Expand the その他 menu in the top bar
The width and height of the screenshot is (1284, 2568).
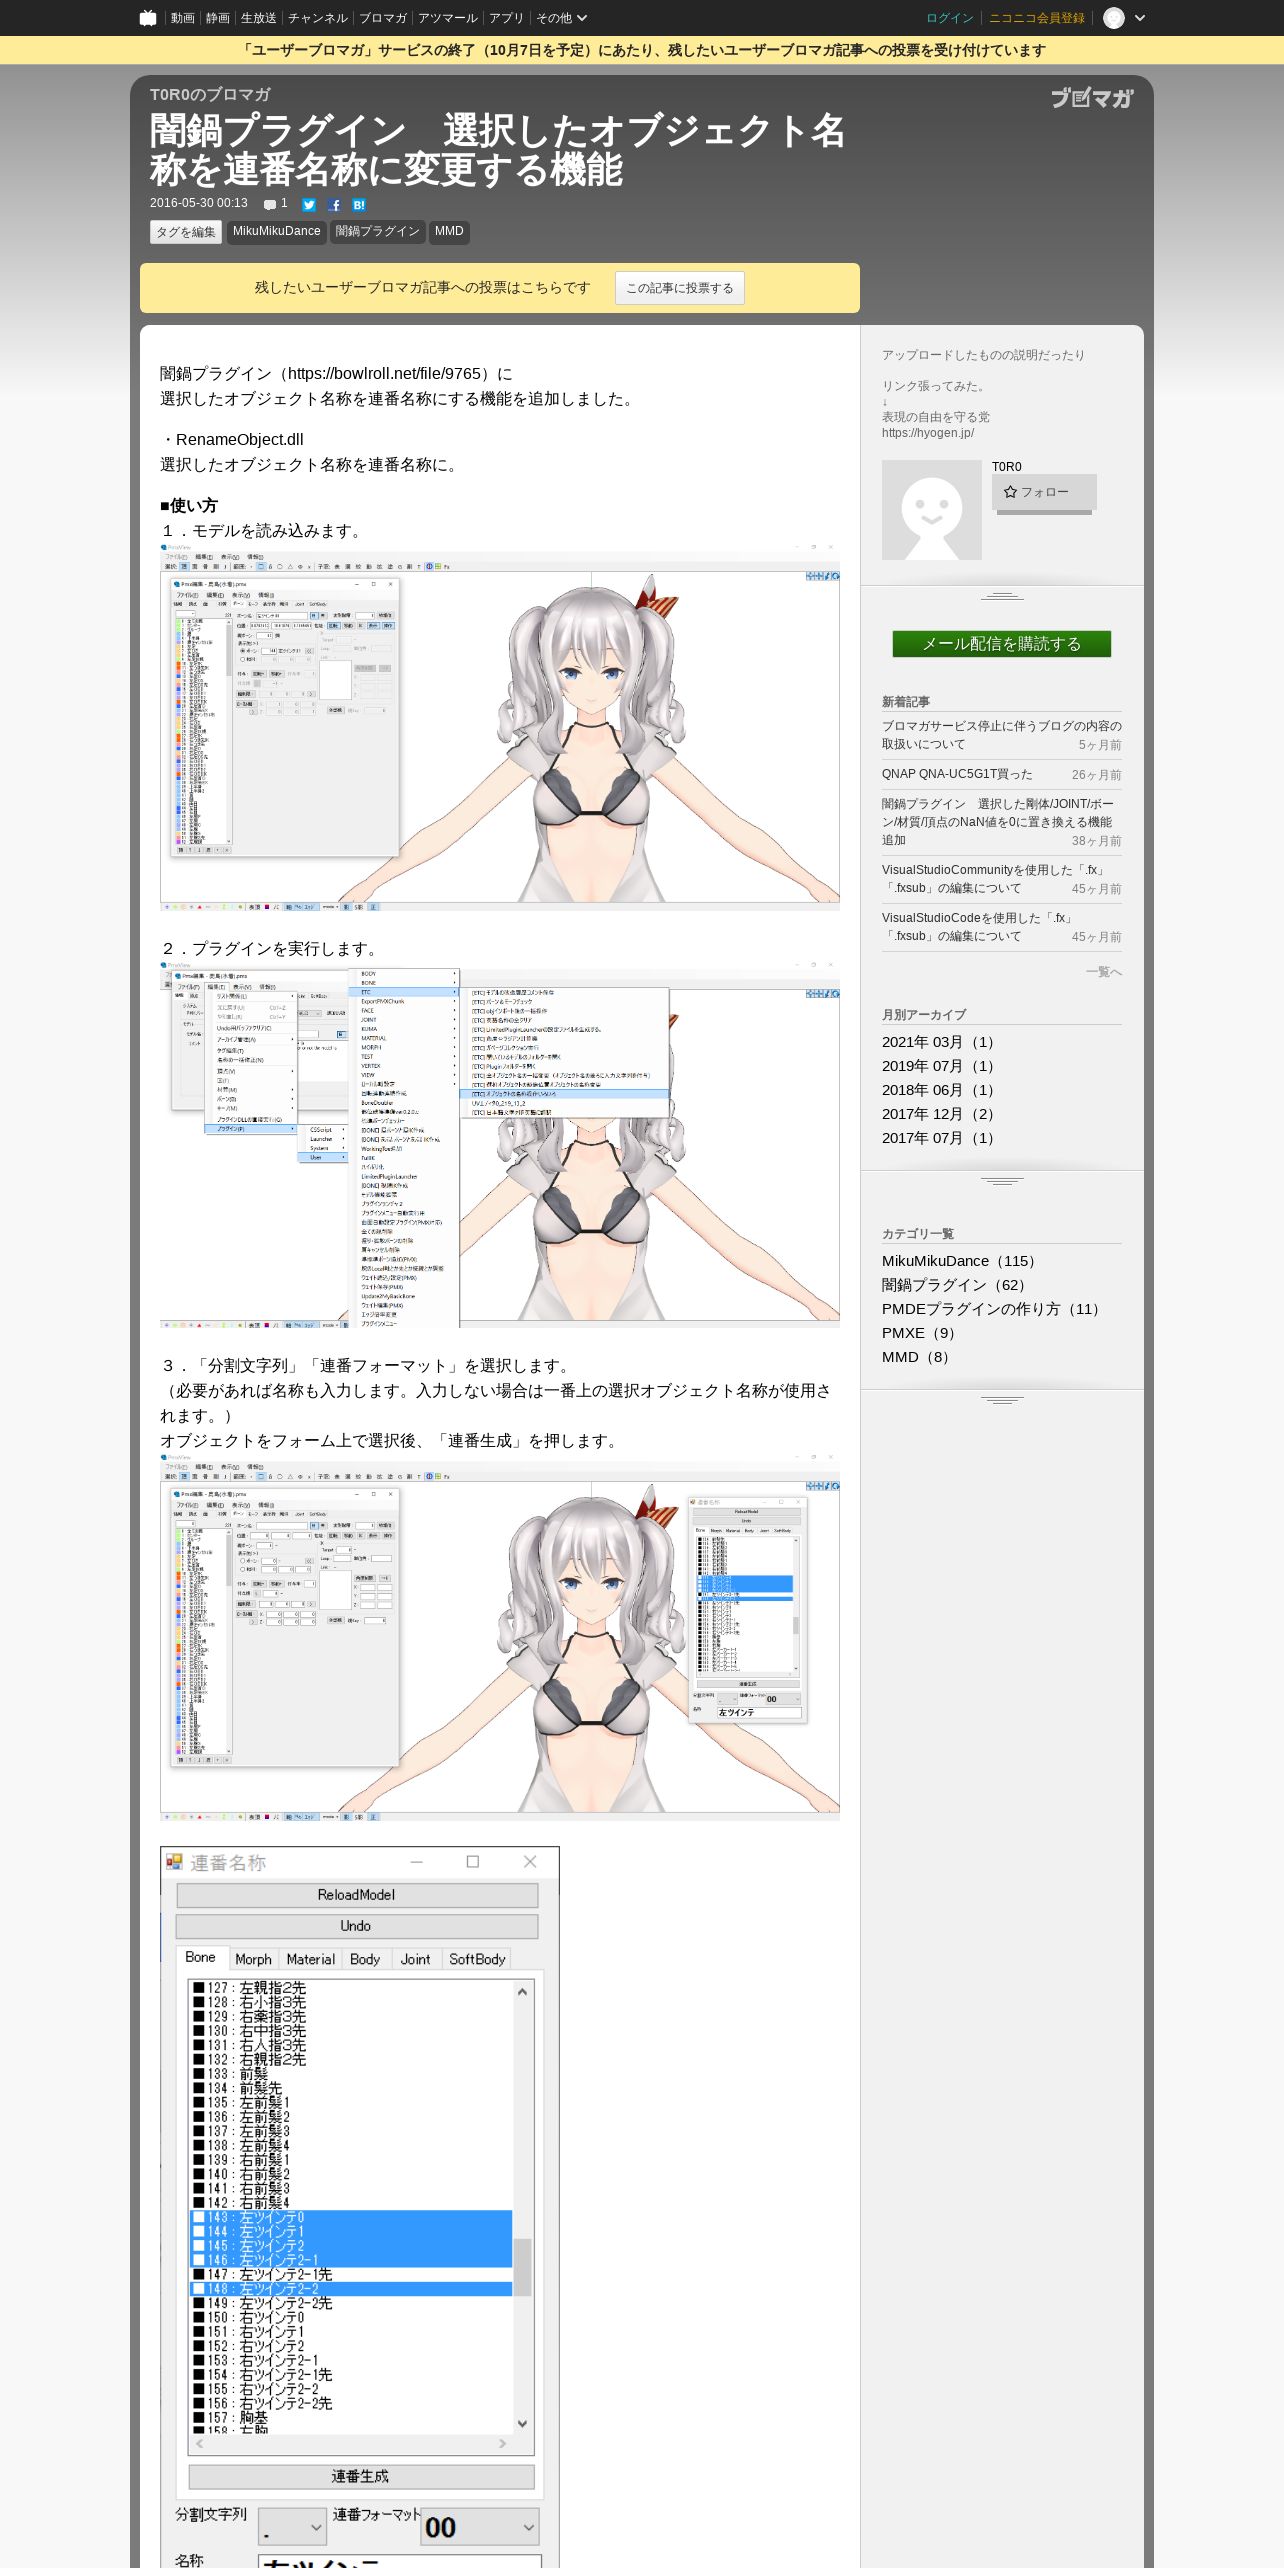(561, 18)
